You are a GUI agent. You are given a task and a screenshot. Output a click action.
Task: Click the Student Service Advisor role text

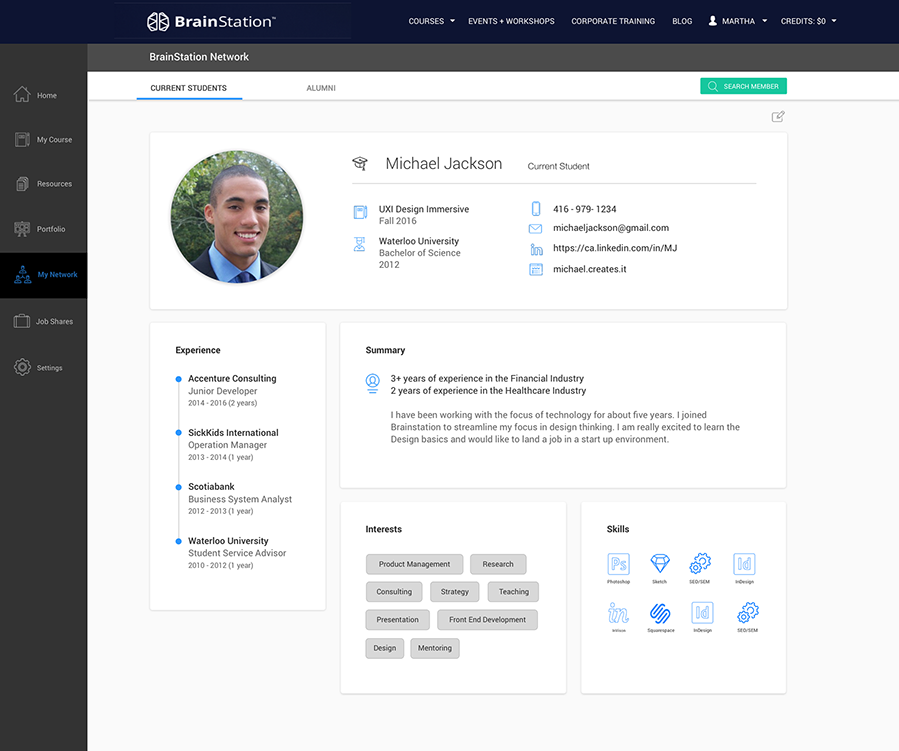[237, 553]
